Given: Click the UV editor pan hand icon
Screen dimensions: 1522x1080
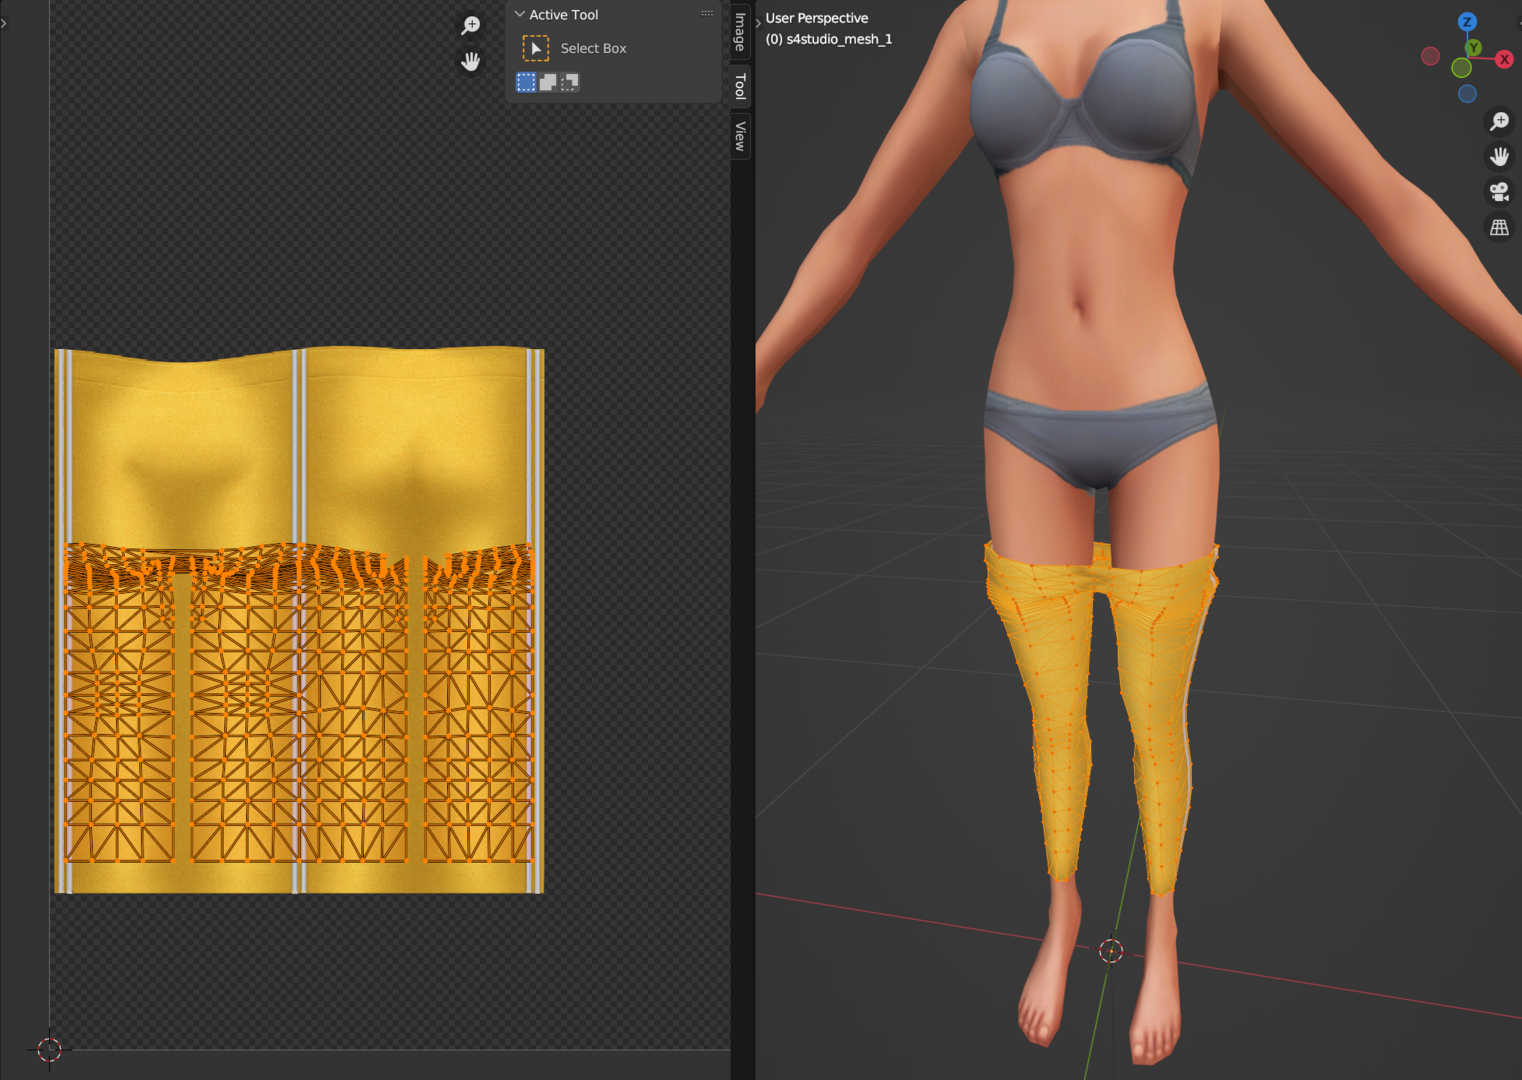Looking at the screenshot, I should pyautogui.click(x=470, y=62).
